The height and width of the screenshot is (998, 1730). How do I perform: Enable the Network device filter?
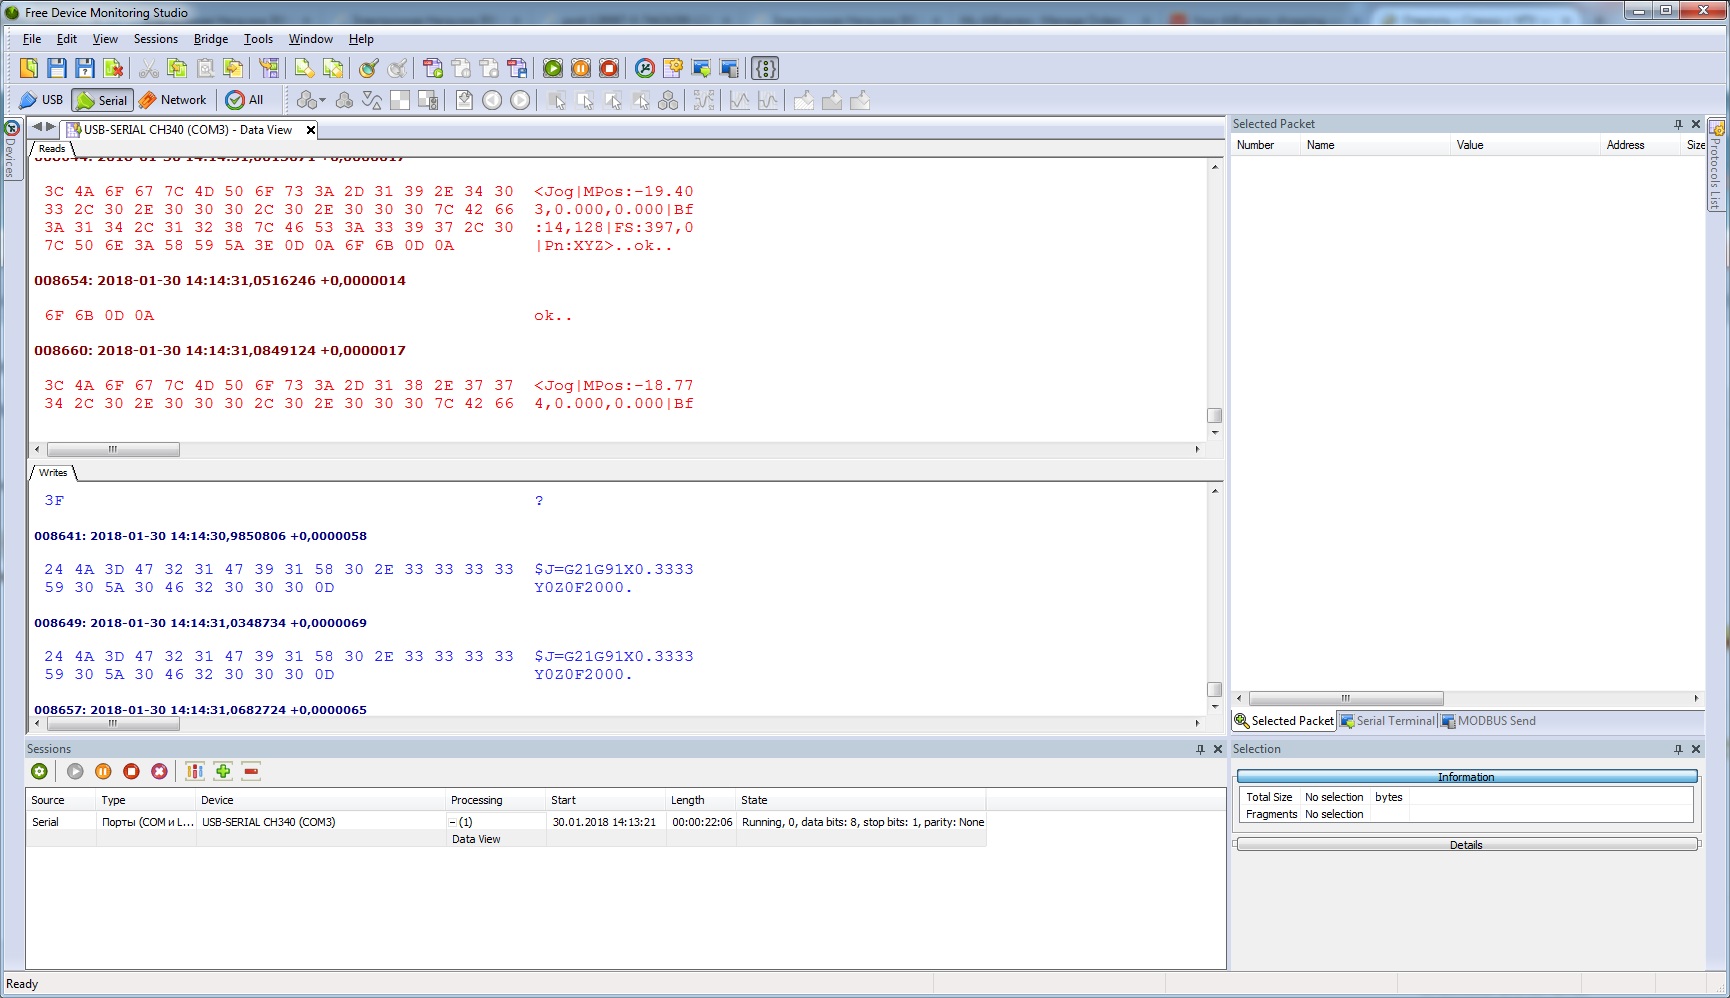[x=172, y=100]
